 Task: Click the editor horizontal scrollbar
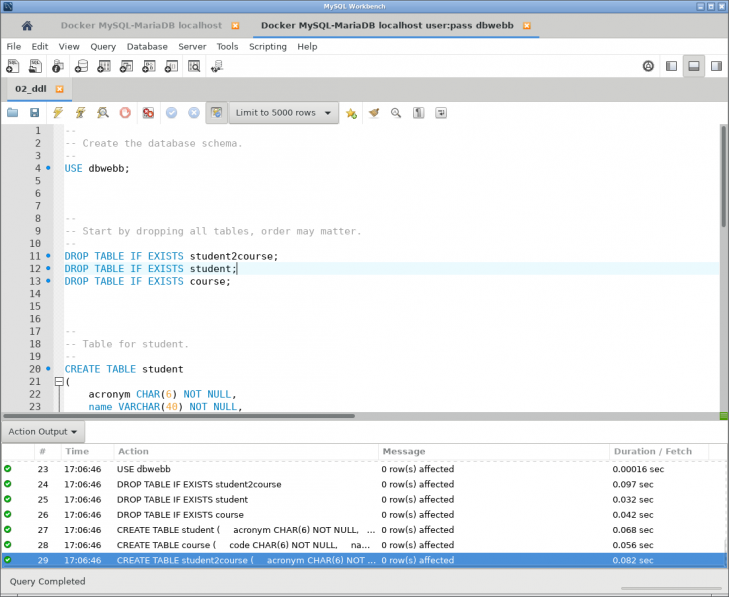click(179, 416)
